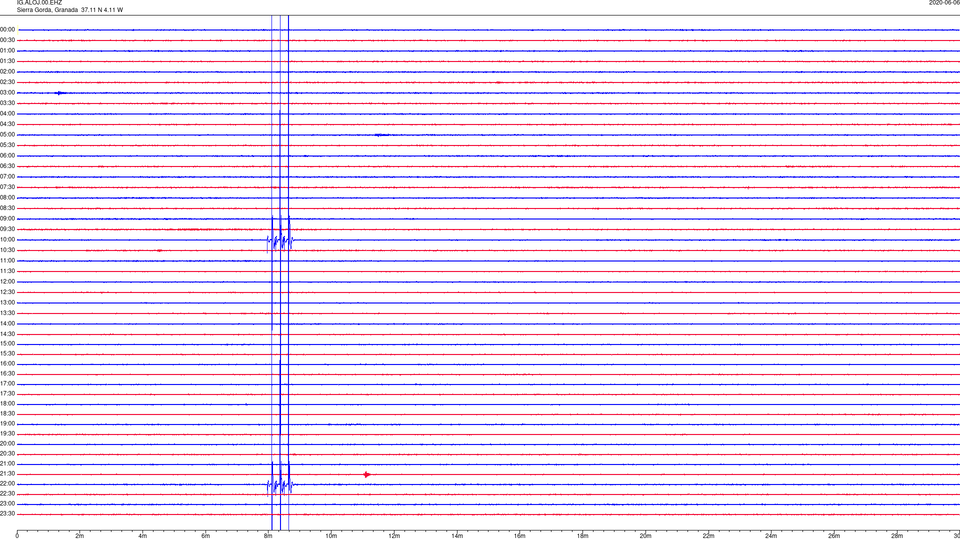Select the 16:00 time row label

click(7, 364)
